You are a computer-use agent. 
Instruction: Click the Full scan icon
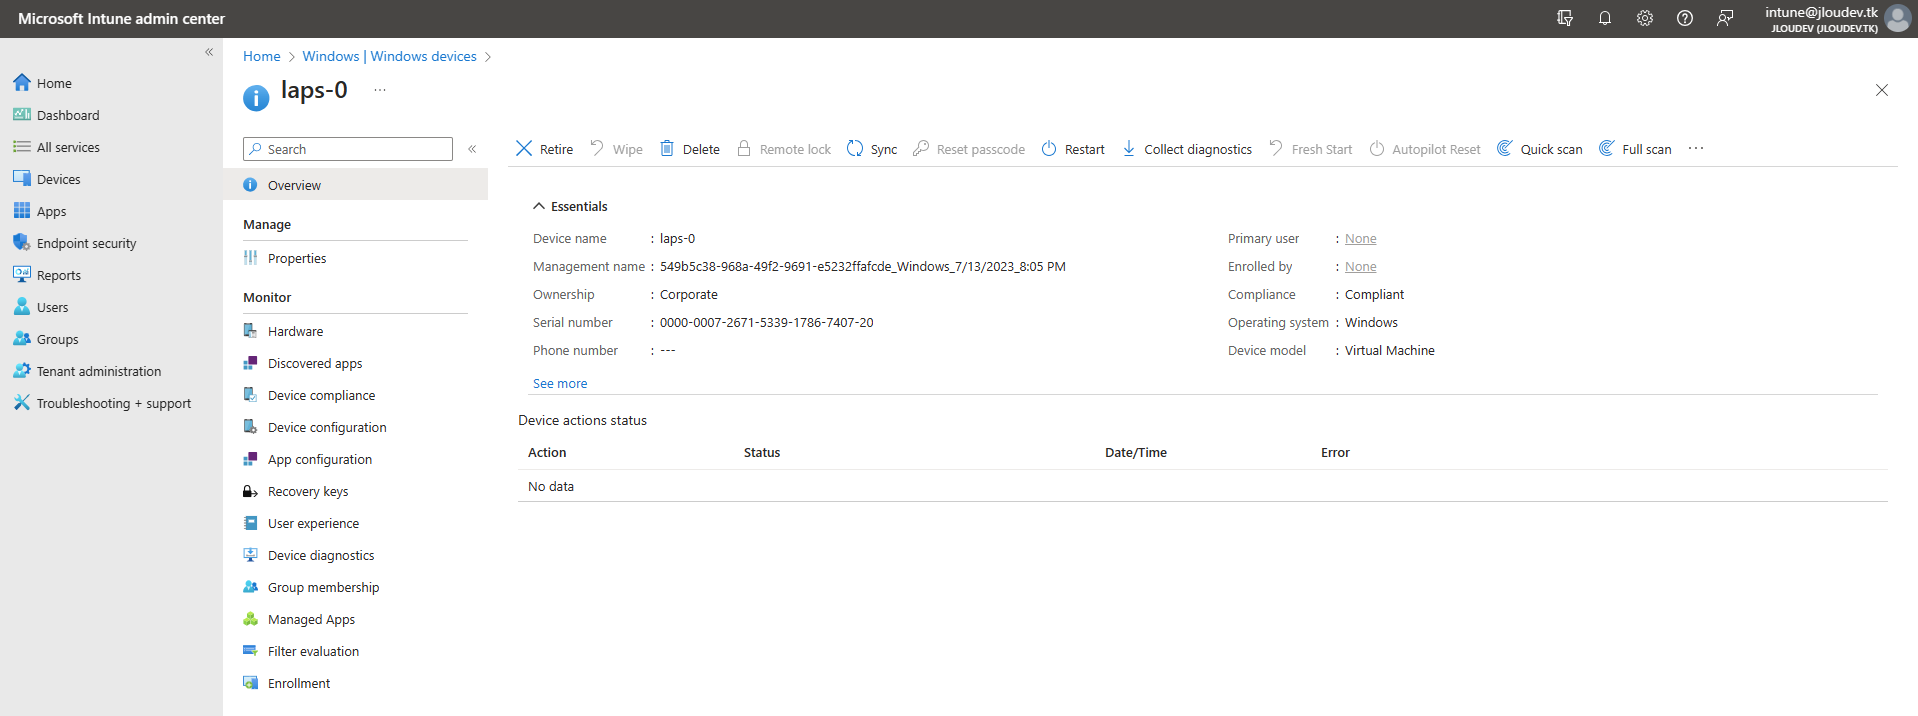click(1607, 148)
